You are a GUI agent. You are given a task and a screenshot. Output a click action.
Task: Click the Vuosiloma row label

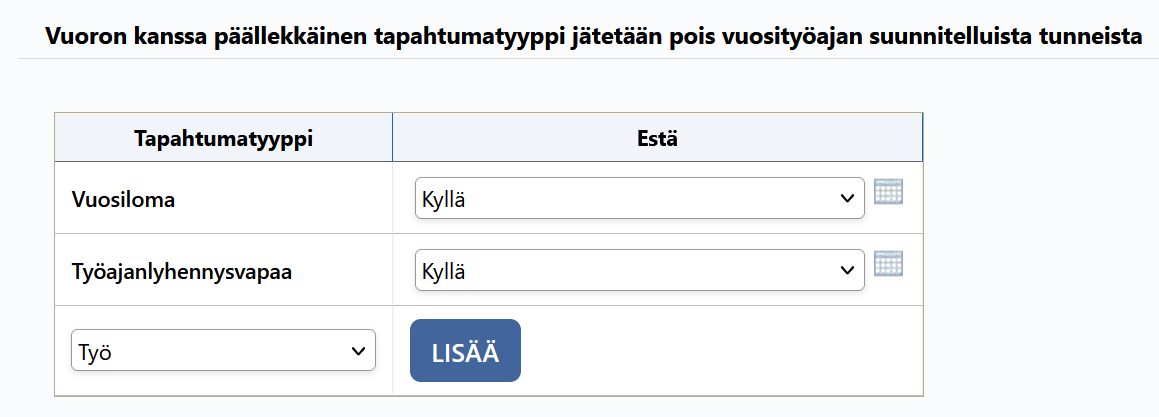(x=123, y=200)
